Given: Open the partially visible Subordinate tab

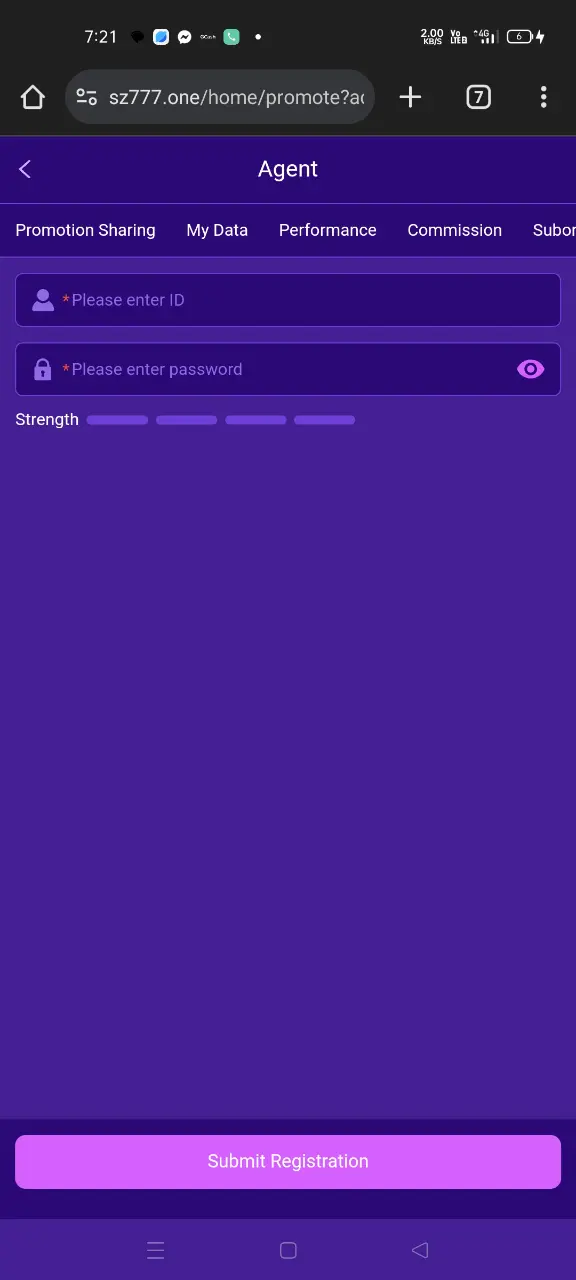Looking at the screenshot, I should pos(554,230).
